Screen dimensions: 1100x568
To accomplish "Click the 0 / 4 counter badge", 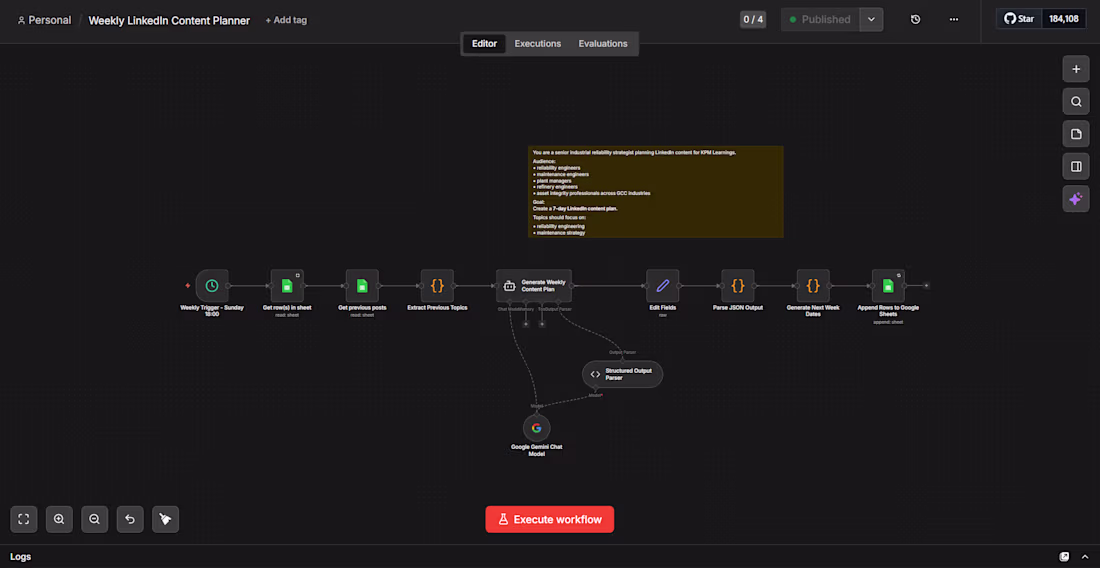I will click(x=753, y=20).
